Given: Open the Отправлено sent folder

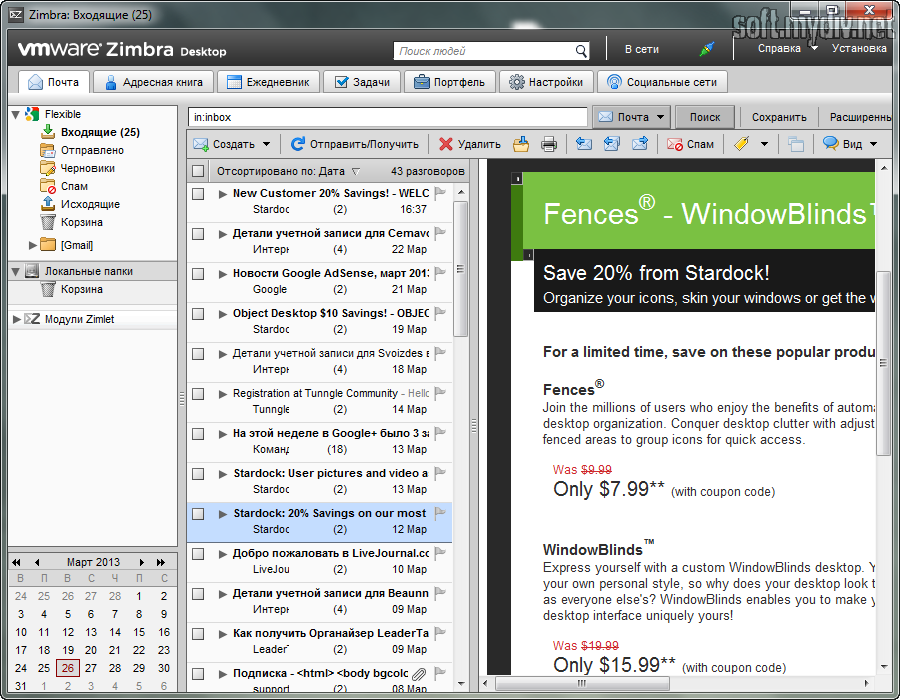Looking at the screenshot, I should (92, 150).
